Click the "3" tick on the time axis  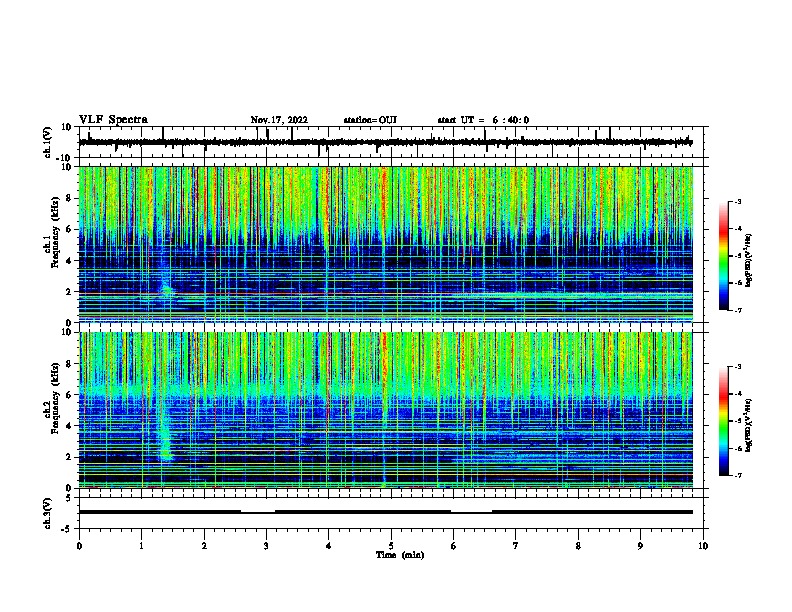tap(266, 546)
